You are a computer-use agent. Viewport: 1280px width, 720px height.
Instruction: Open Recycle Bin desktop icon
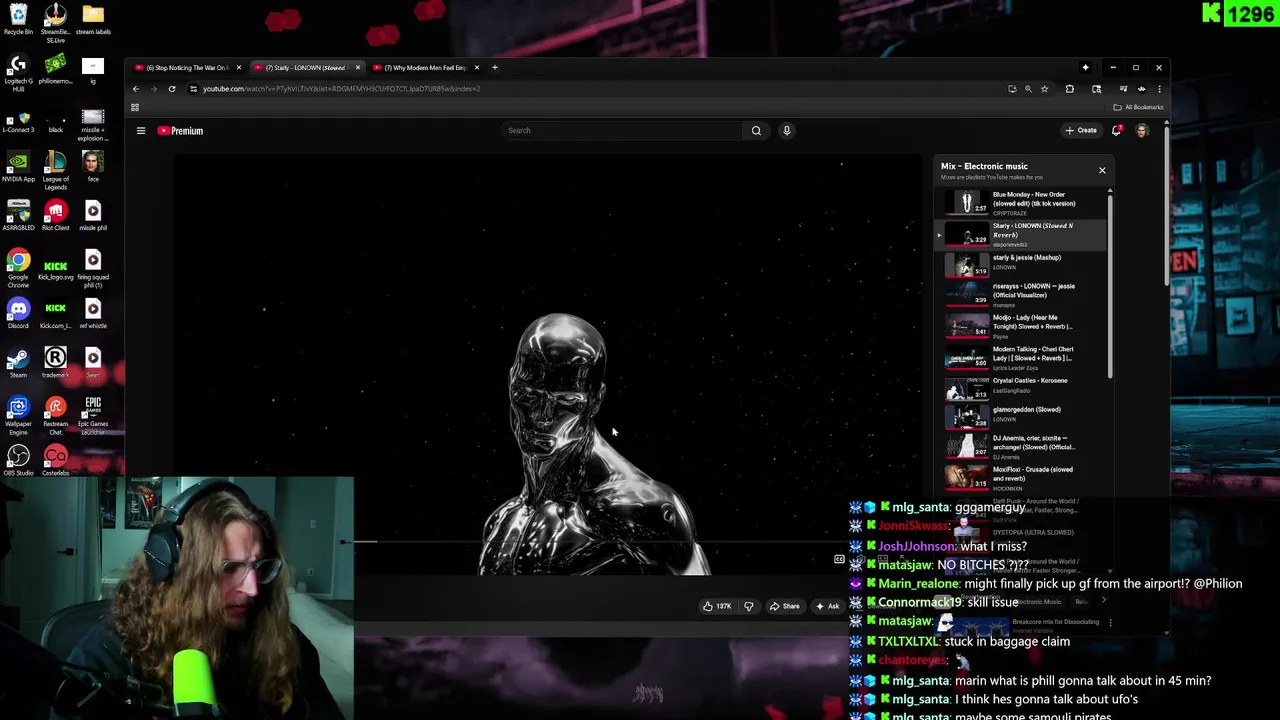(18, 20)
